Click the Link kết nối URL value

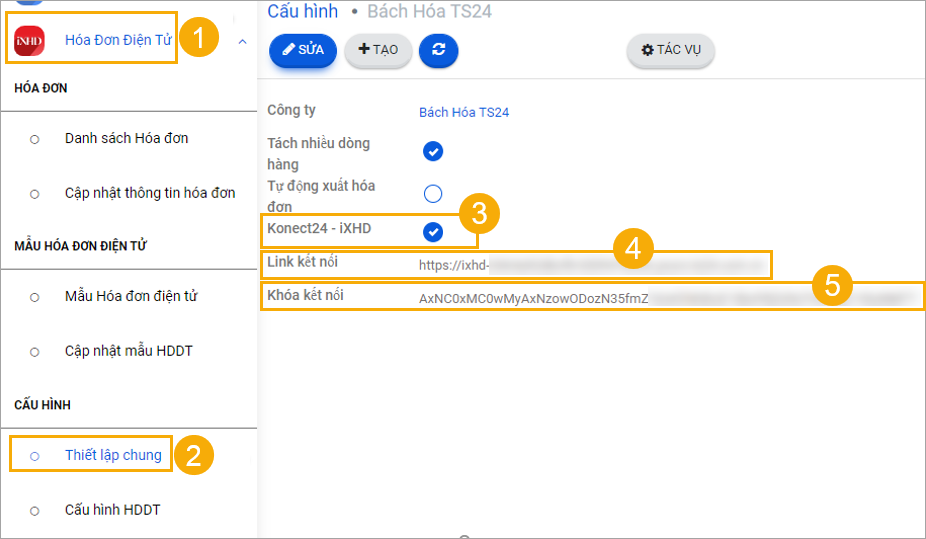pos(592,265)
